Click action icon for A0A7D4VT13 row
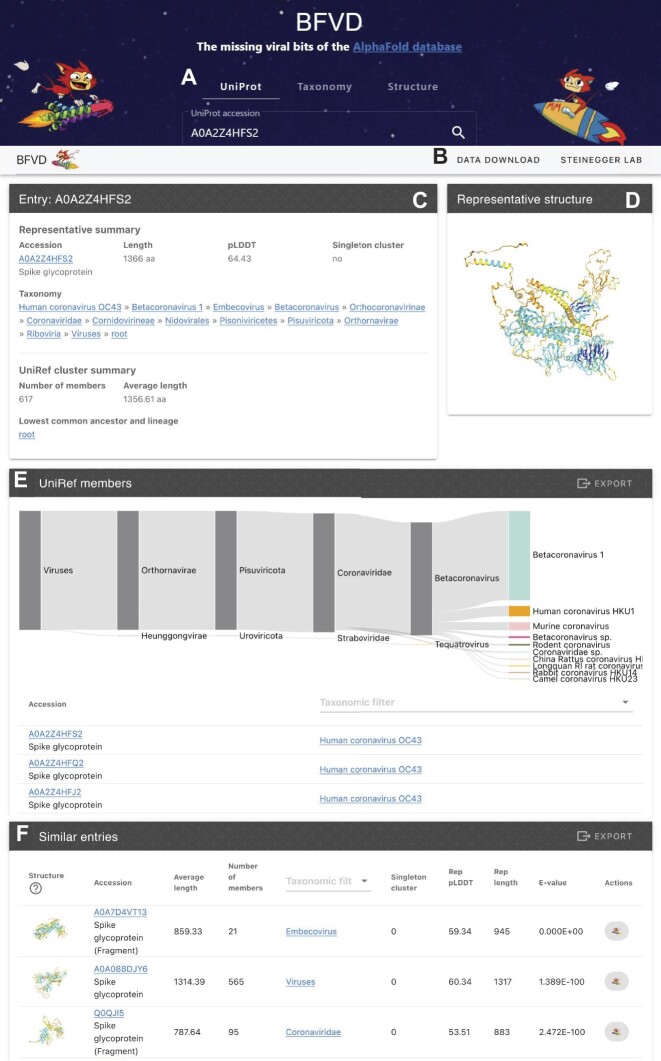Screen dimensions: 661x1061 tap(616, 931)
